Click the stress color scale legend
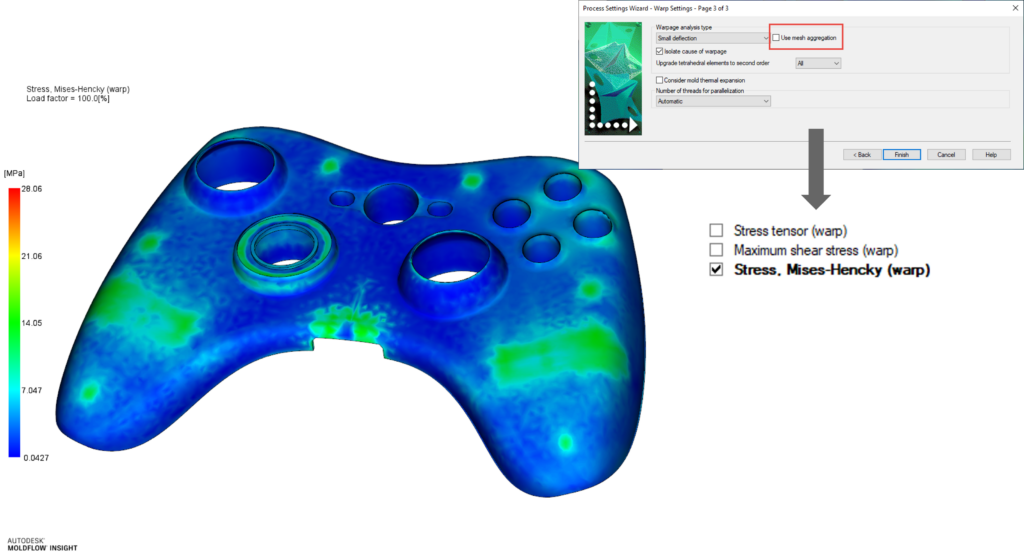 (14, 322)
